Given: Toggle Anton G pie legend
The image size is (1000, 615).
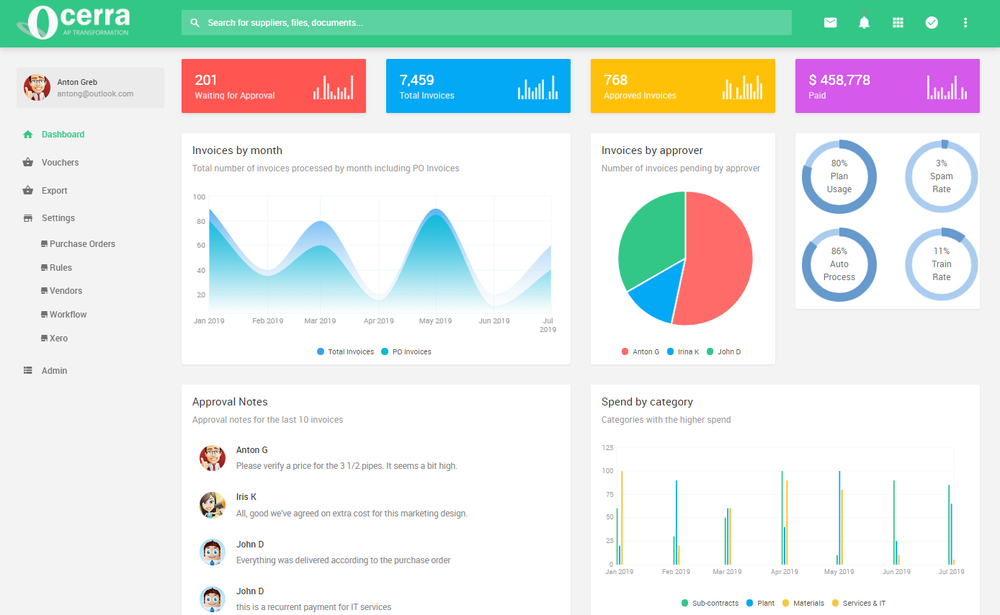Looking at the screenshot, I should point(640,352).
